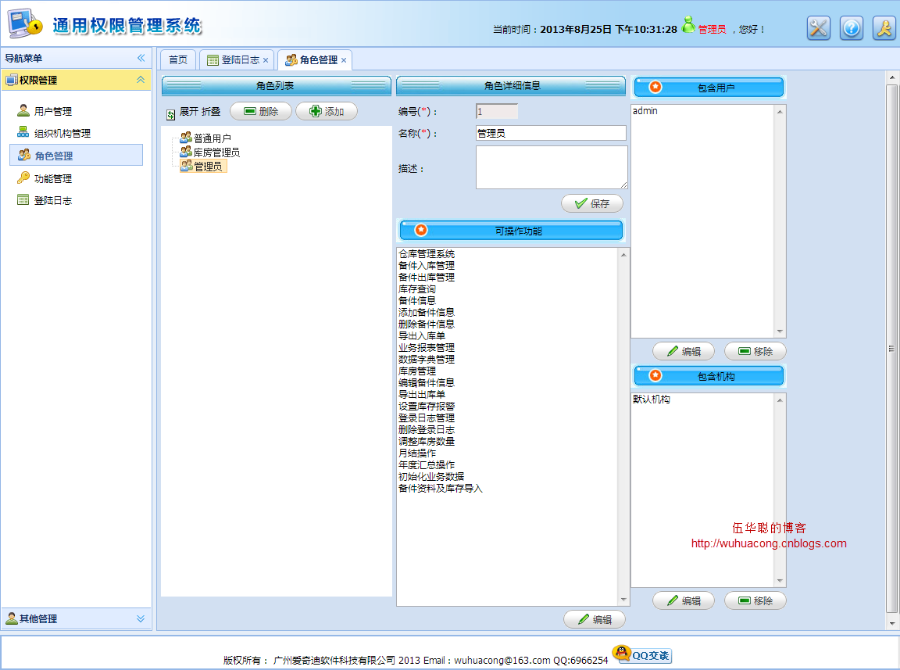Viewport: 900px width, 670px height.
Task: Collapse the 权限管理 accordion section
Action: pyautogui.click(x=141, y=80)
